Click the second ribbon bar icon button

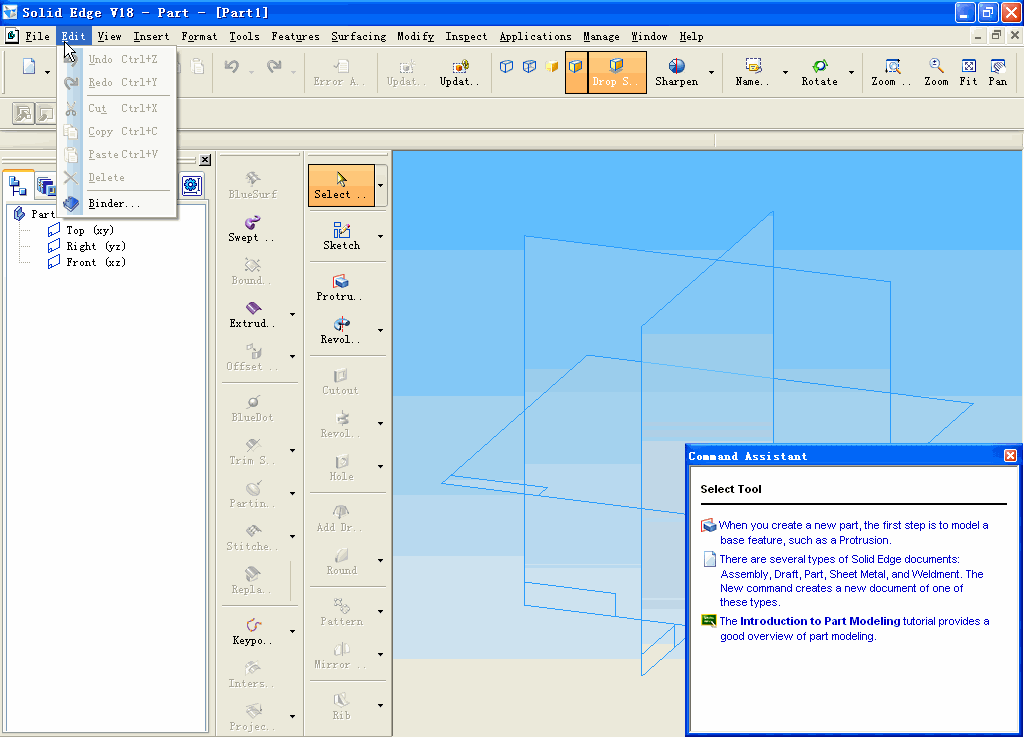(45, 114)
